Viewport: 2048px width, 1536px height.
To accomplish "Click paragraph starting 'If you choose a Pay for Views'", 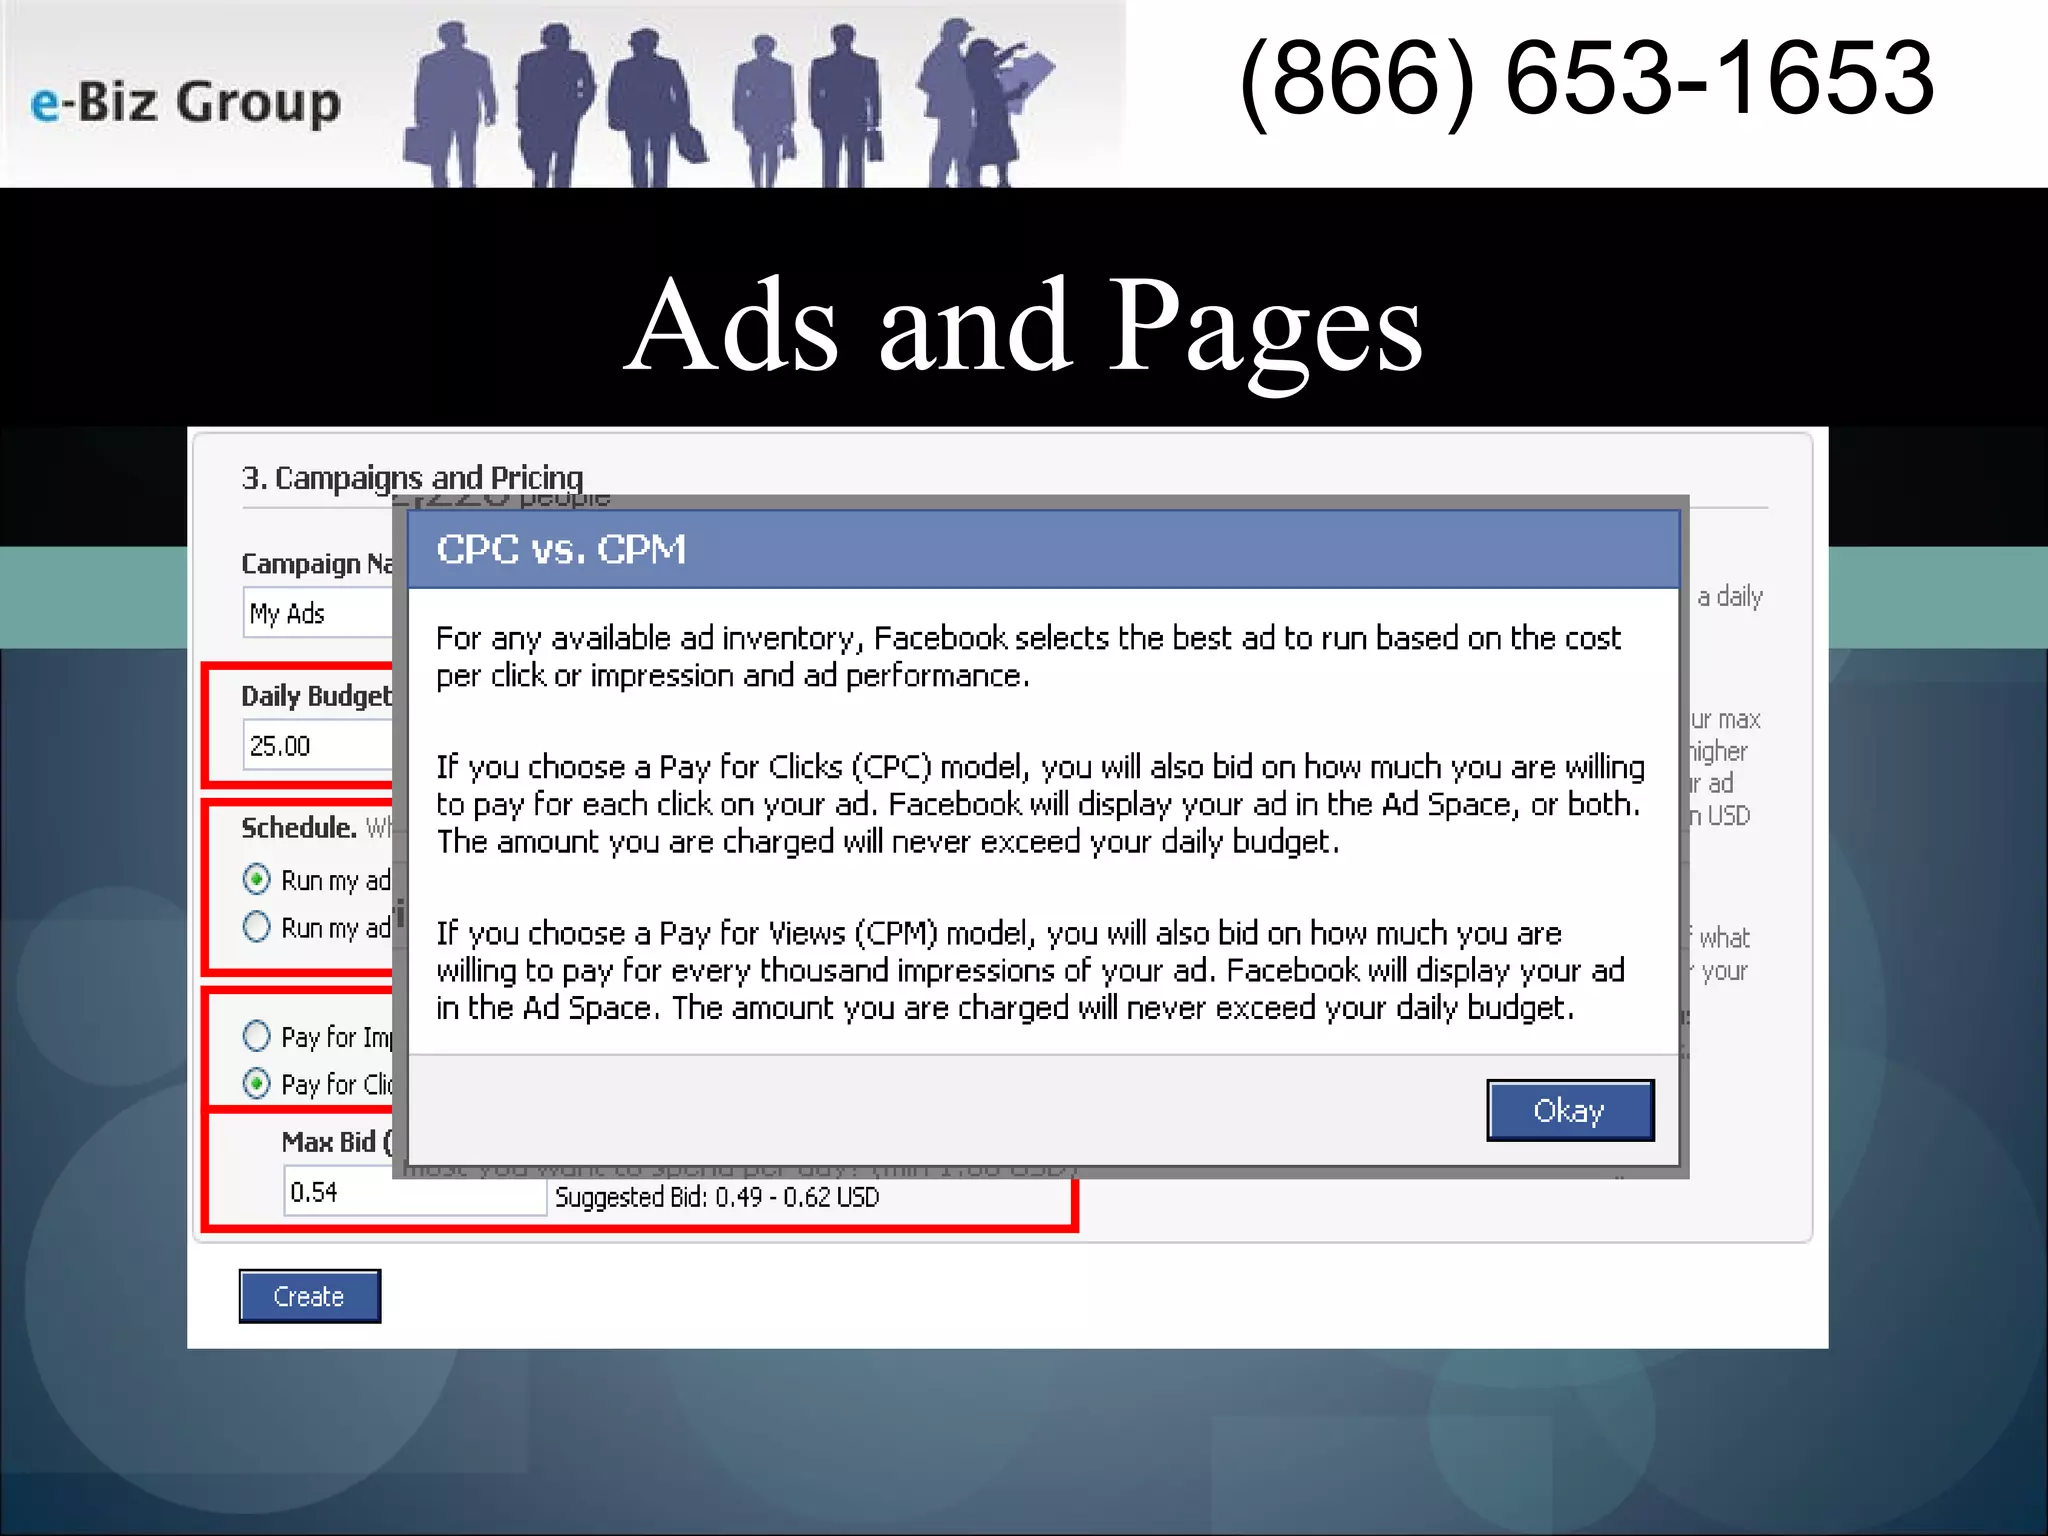I will click(1030, 970).
